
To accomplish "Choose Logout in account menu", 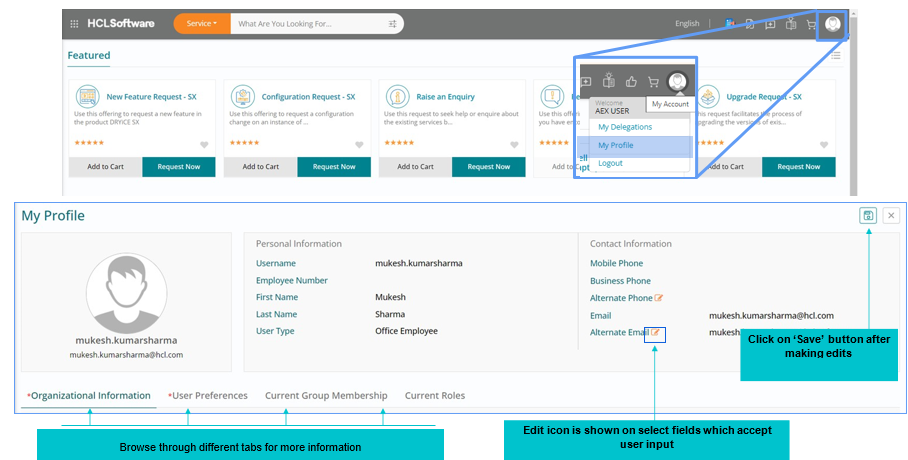I will (610, 163).
